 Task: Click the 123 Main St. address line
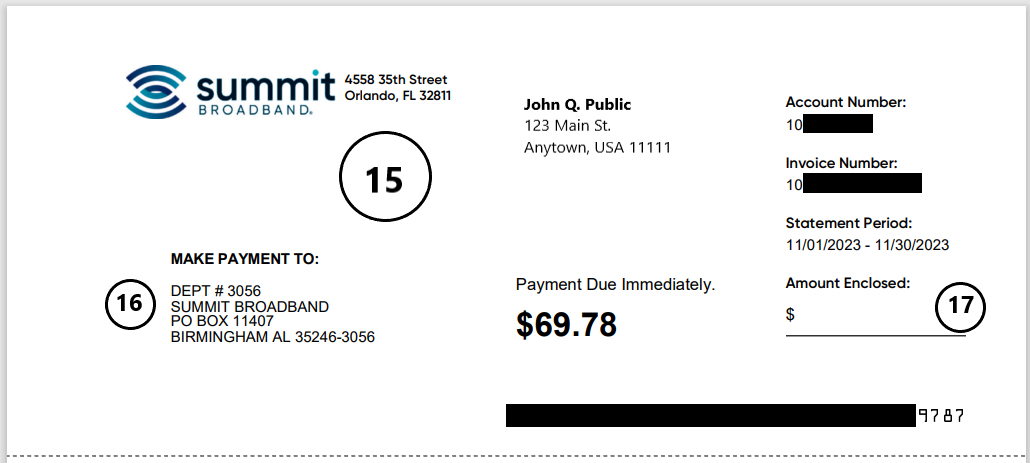(x=567, y=126)
